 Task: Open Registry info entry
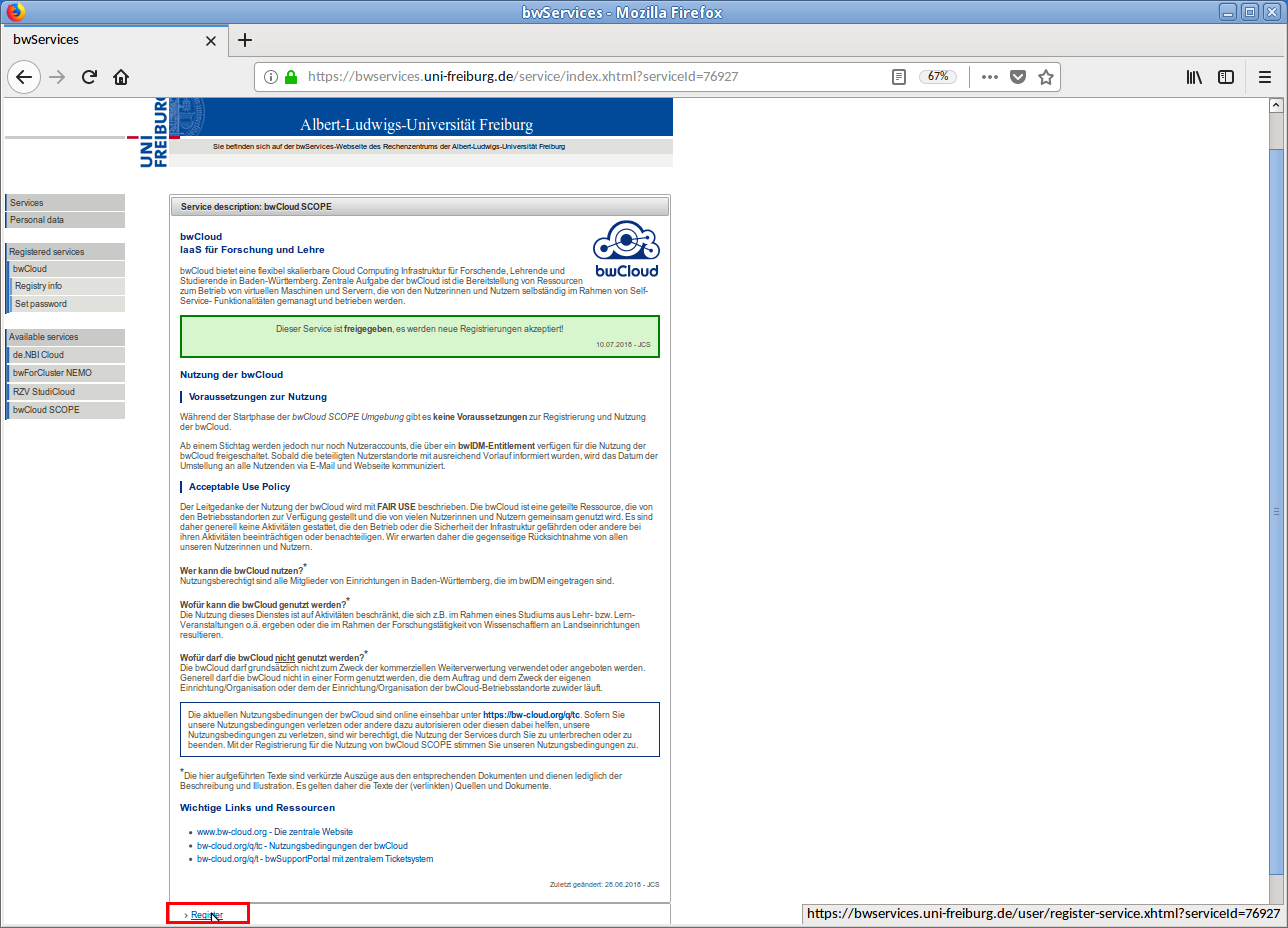[66, 286]
